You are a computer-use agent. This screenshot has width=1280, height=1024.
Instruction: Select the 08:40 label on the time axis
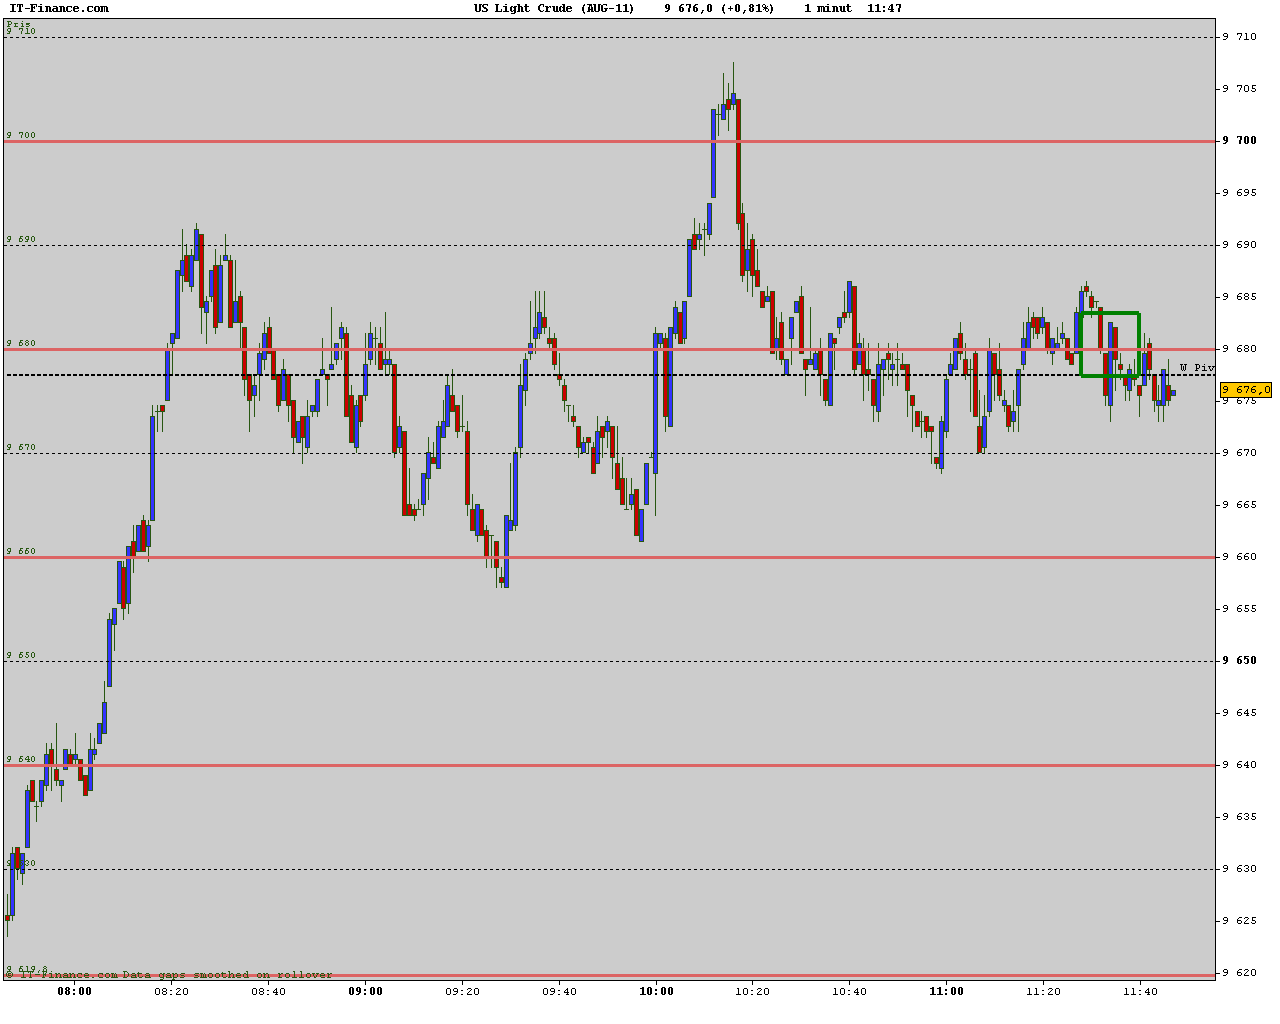[269, 992]
